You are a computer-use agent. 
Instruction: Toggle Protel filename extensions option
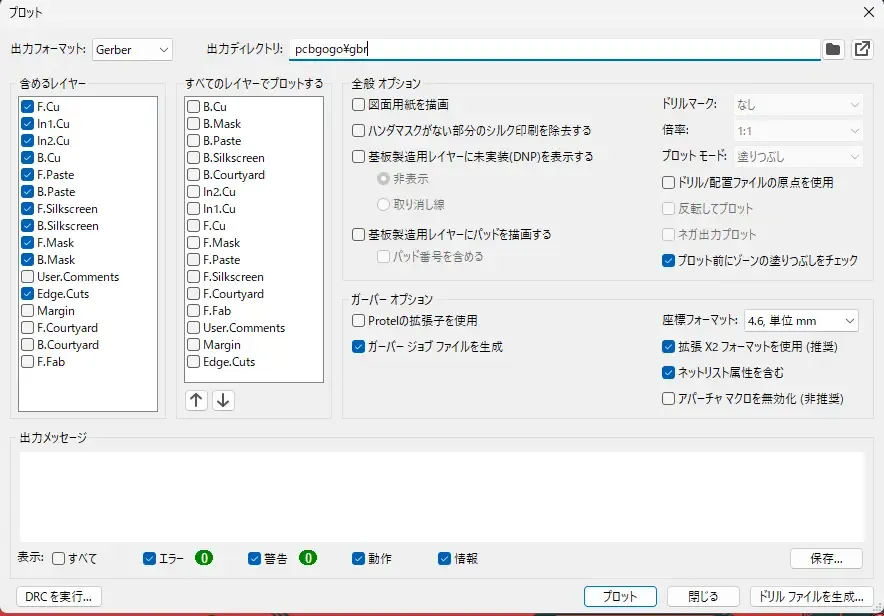pos(359,321)
